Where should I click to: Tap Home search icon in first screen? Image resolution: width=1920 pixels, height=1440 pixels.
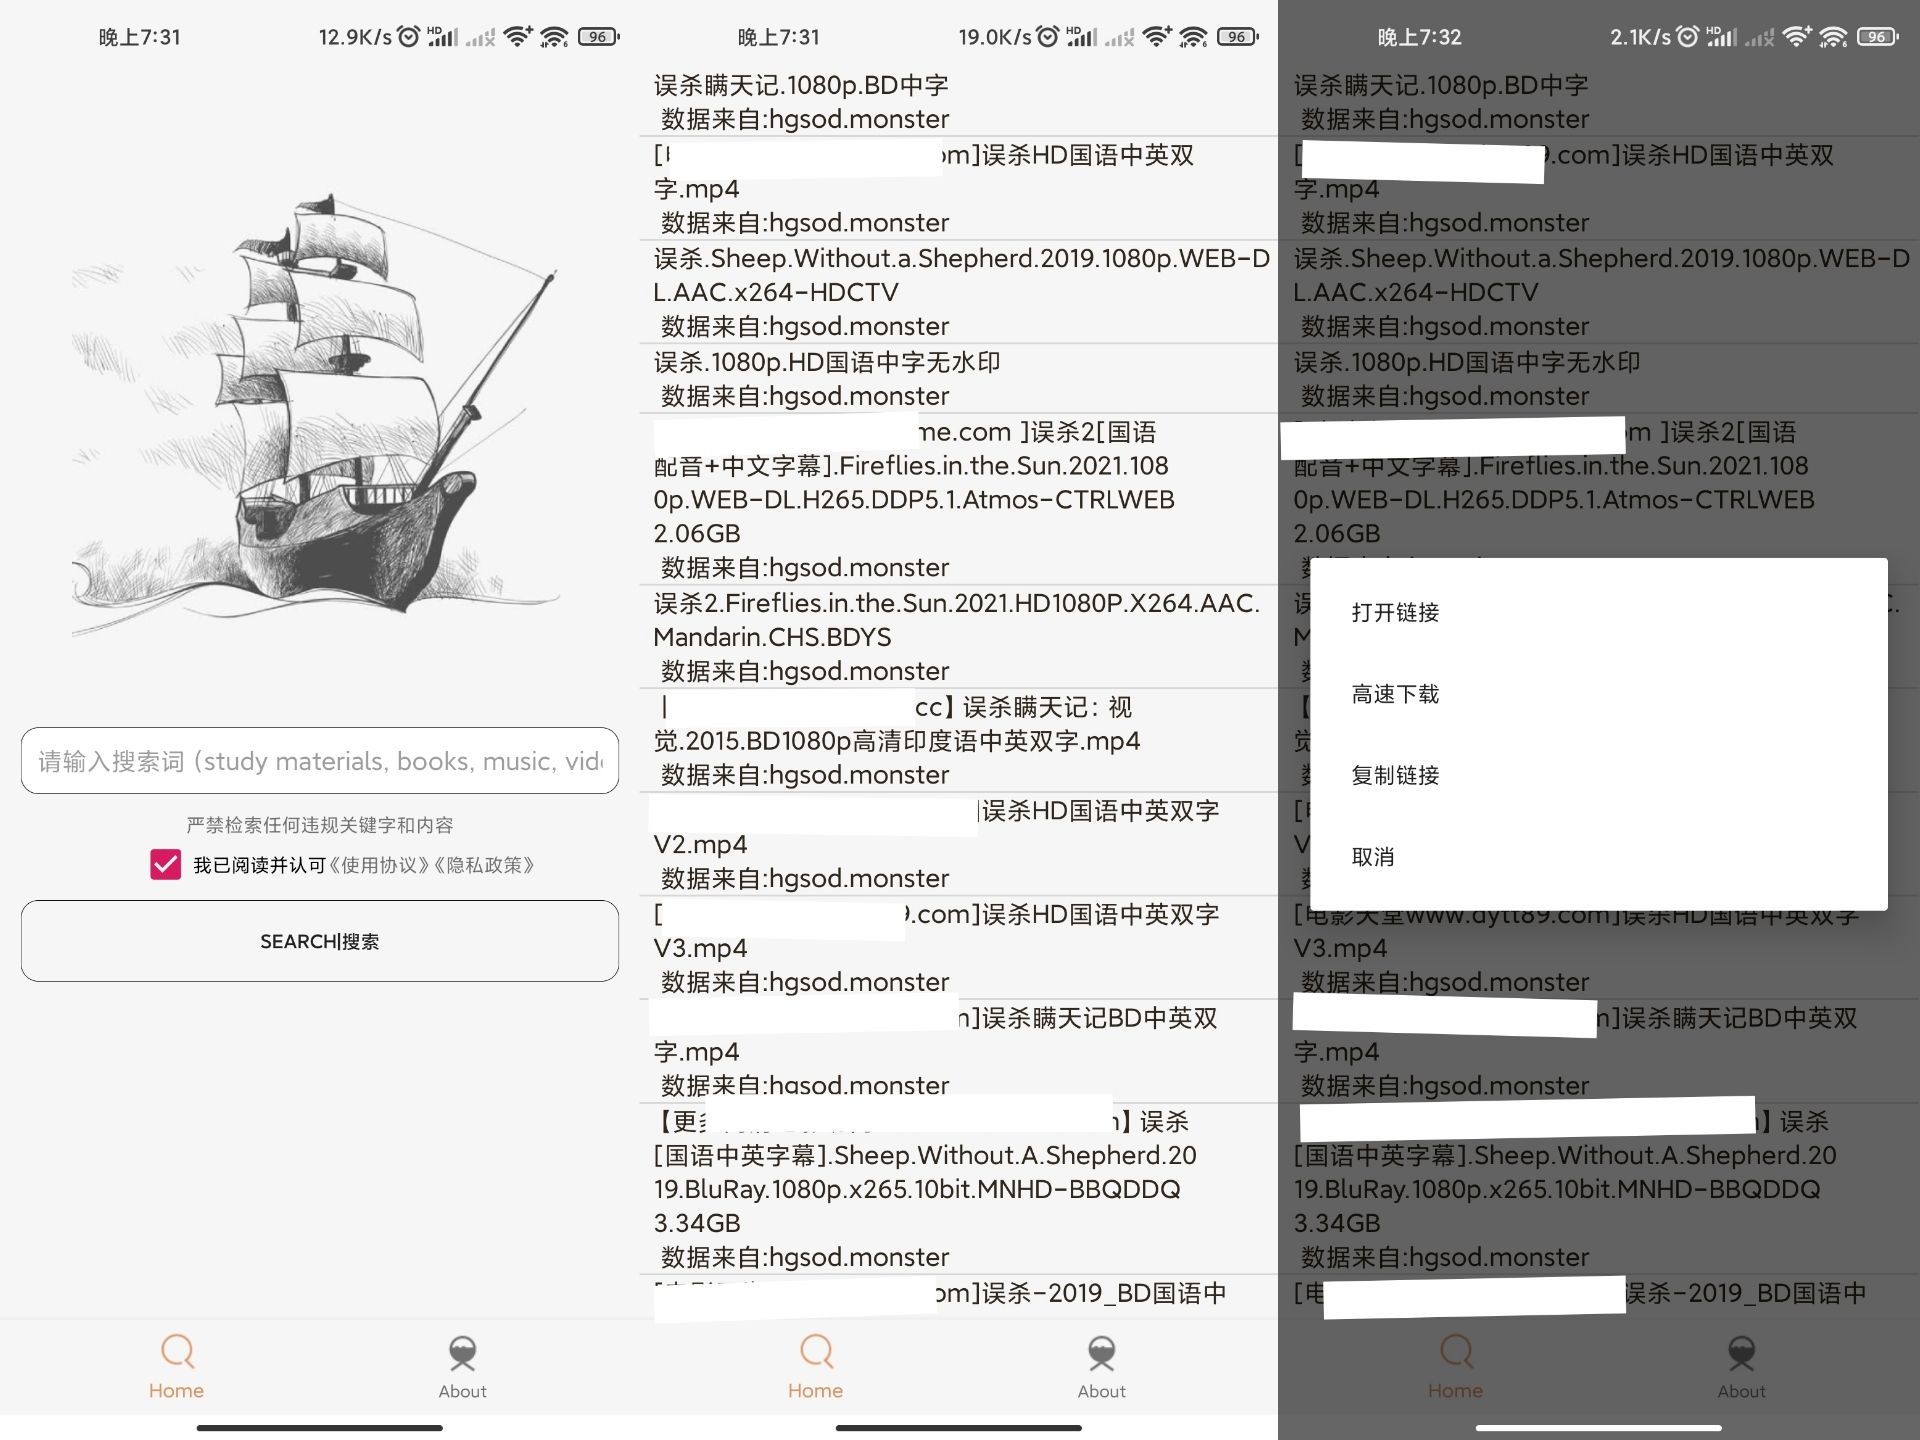[177, 1352]
